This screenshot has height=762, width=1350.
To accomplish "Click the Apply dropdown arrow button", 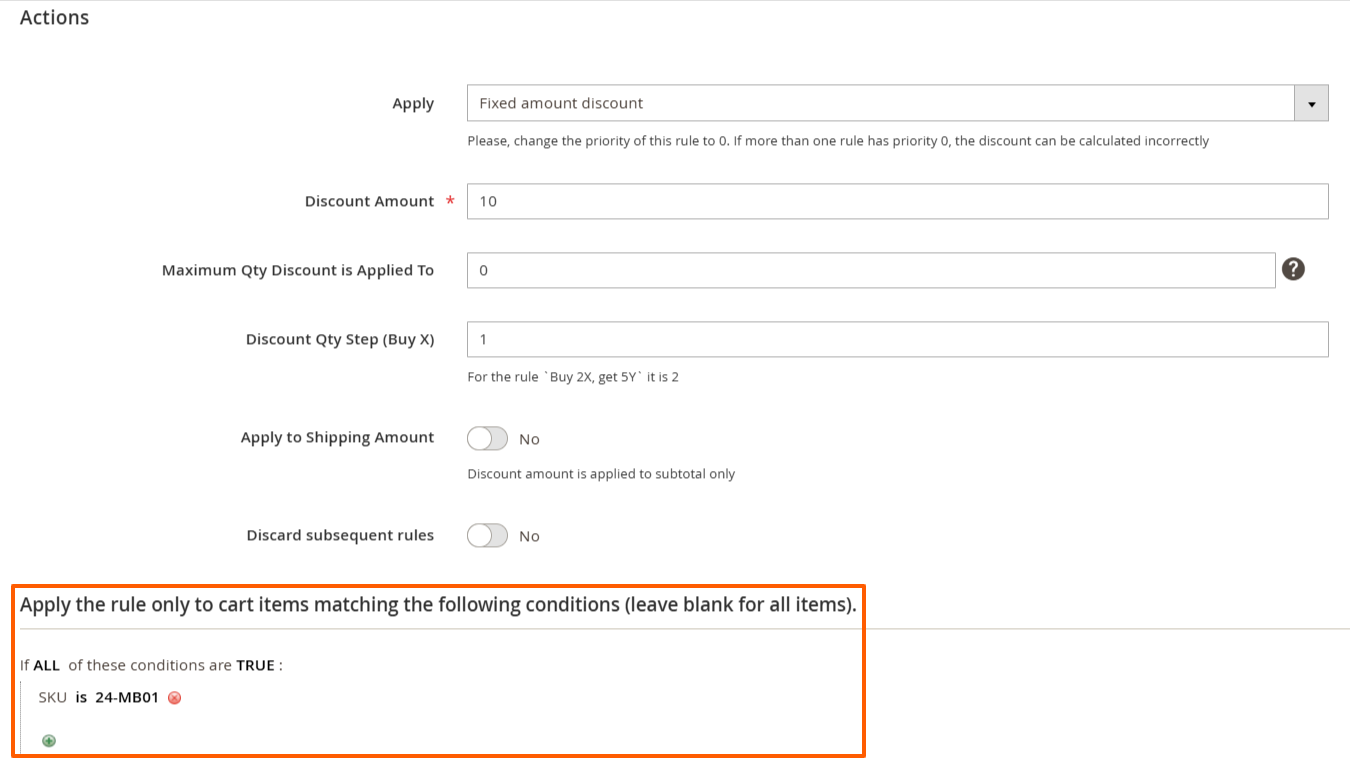I will pyautogui.click(x=1311, y=103).
